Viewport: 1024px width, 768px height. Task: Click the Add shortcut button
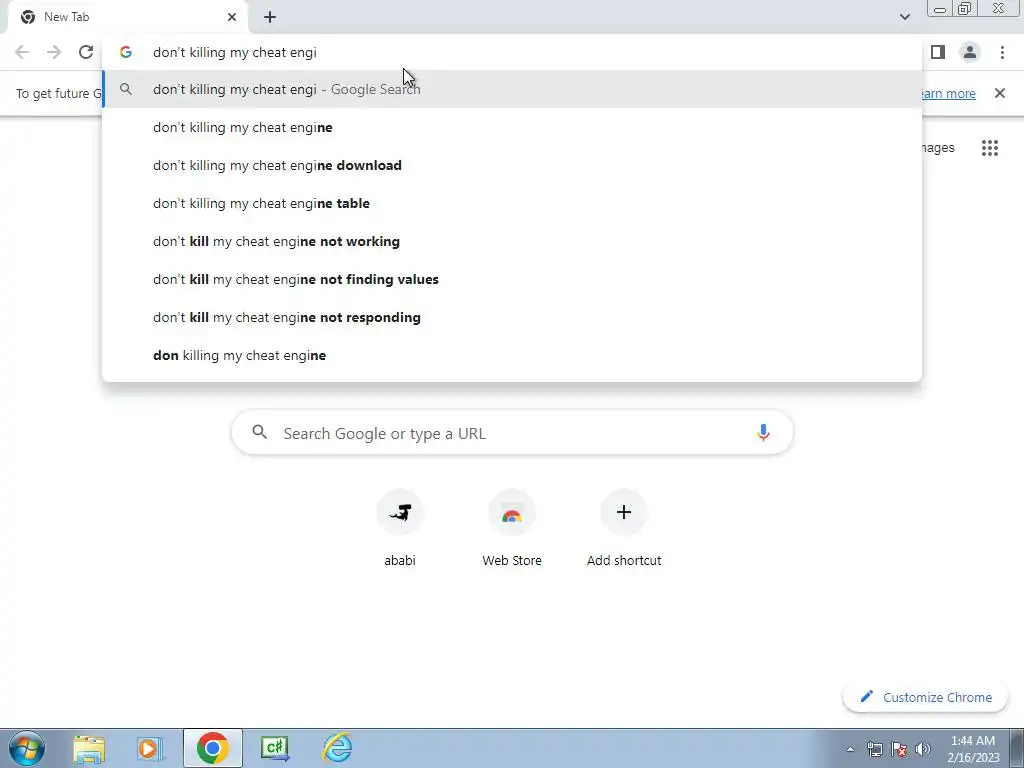624,529
